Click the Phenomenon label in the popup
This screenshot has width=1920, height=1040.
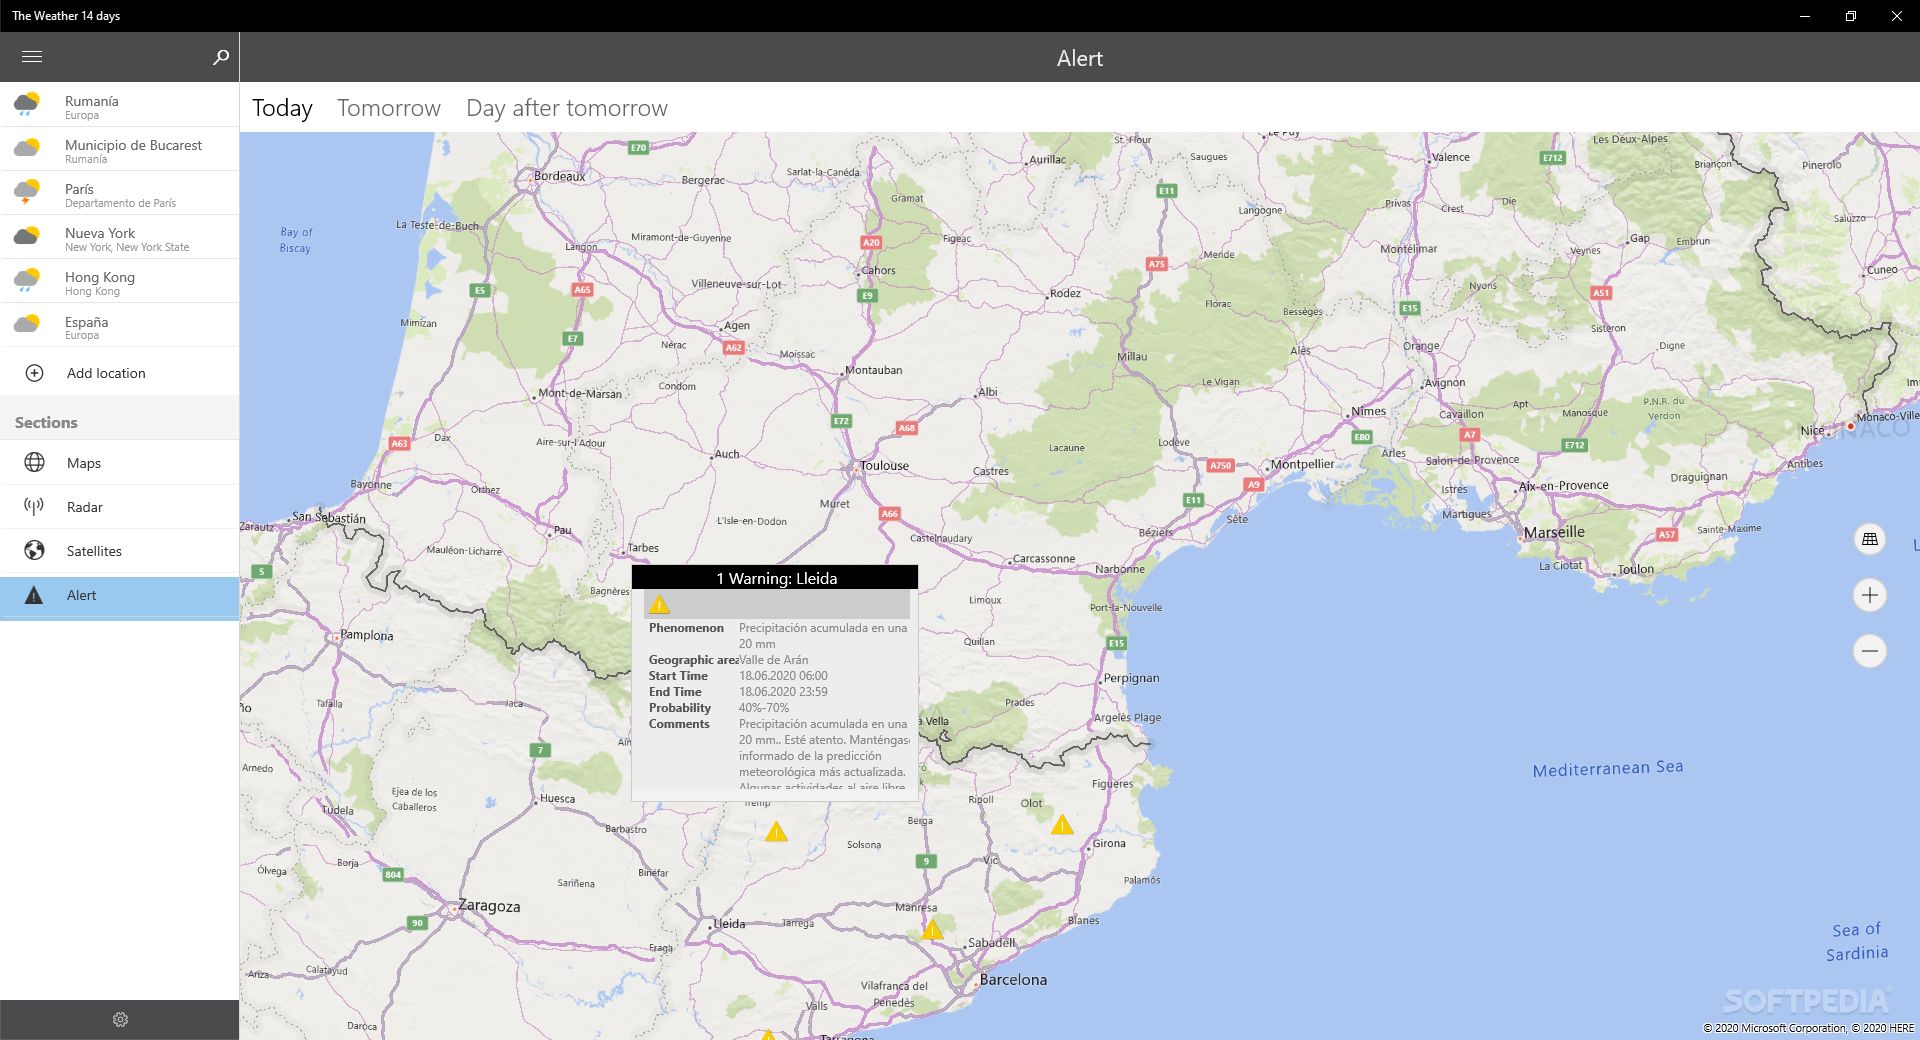pyautogui.click(x=686, y=628)
